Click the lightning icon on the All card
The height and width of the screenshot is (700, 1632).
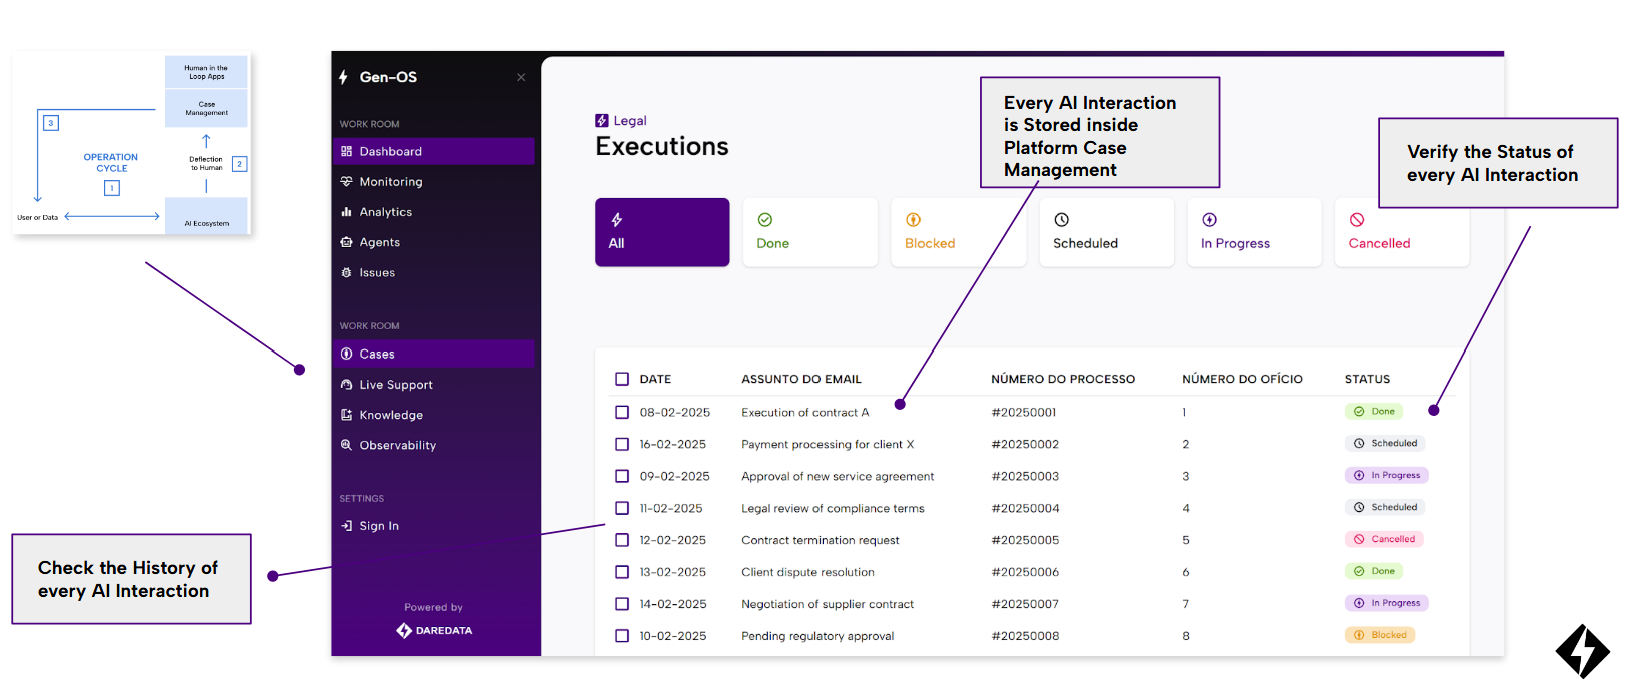coord(617,219)
